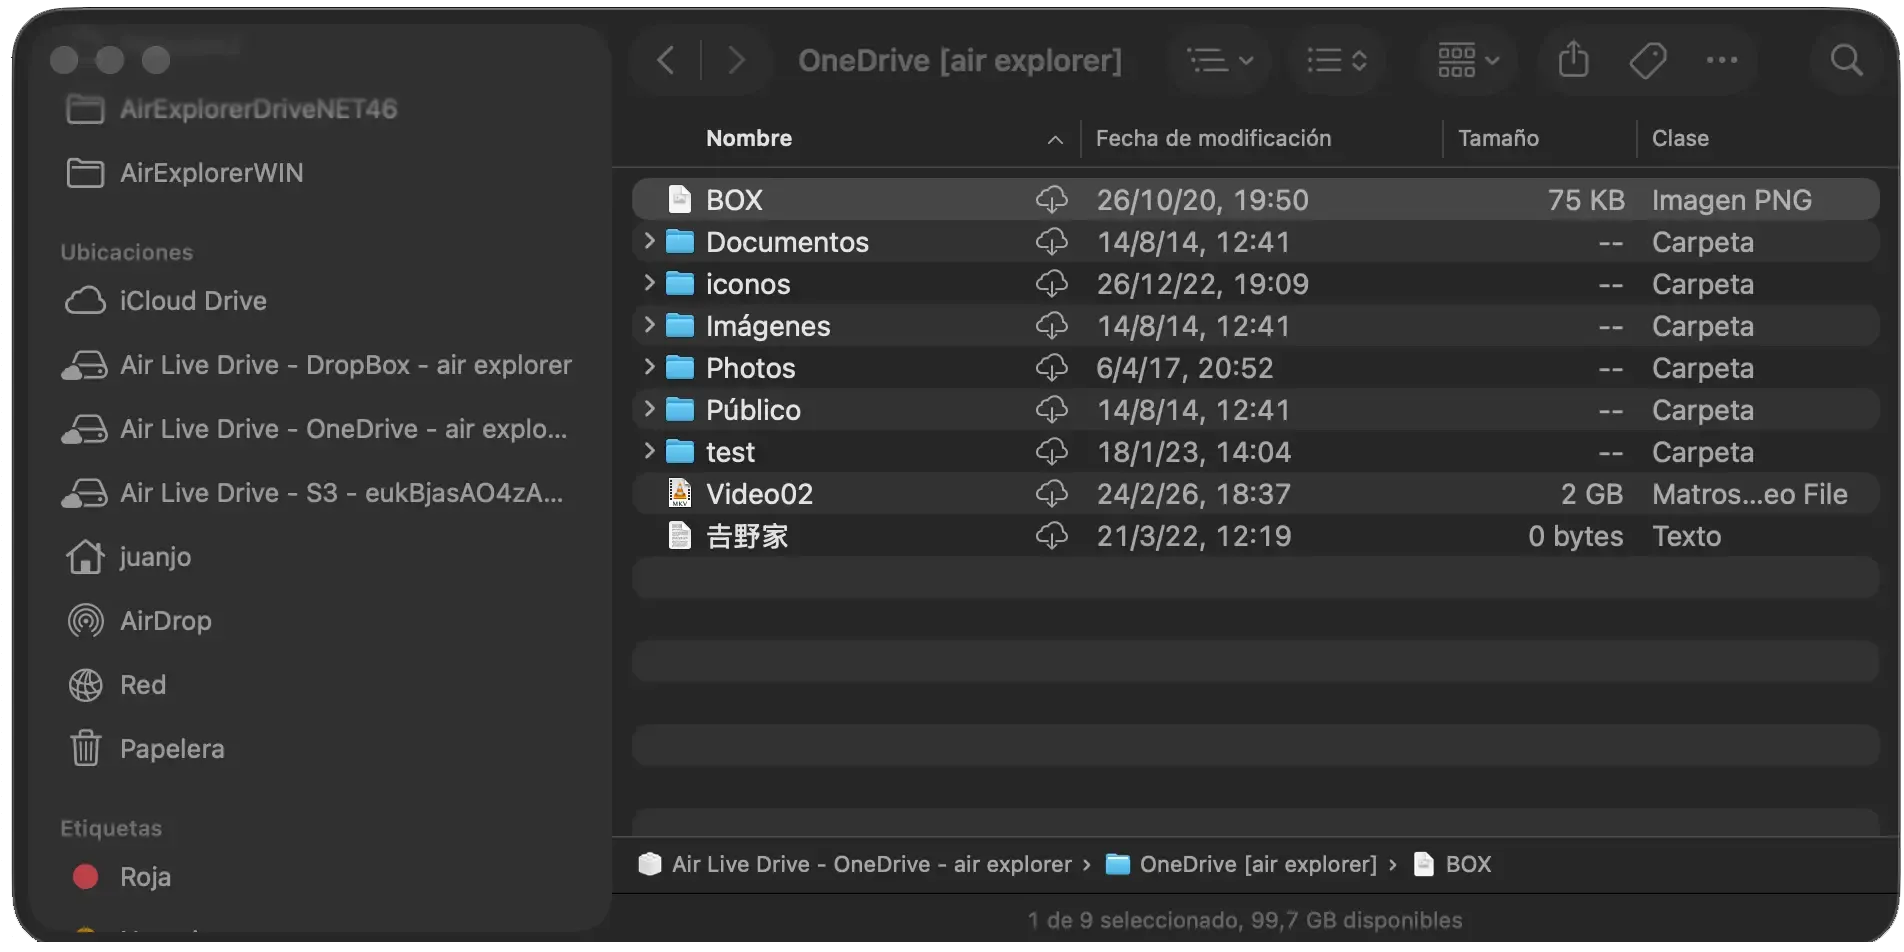Select the test folder name
Viewport: 1904px width, 952px height.
pos(730,452)
